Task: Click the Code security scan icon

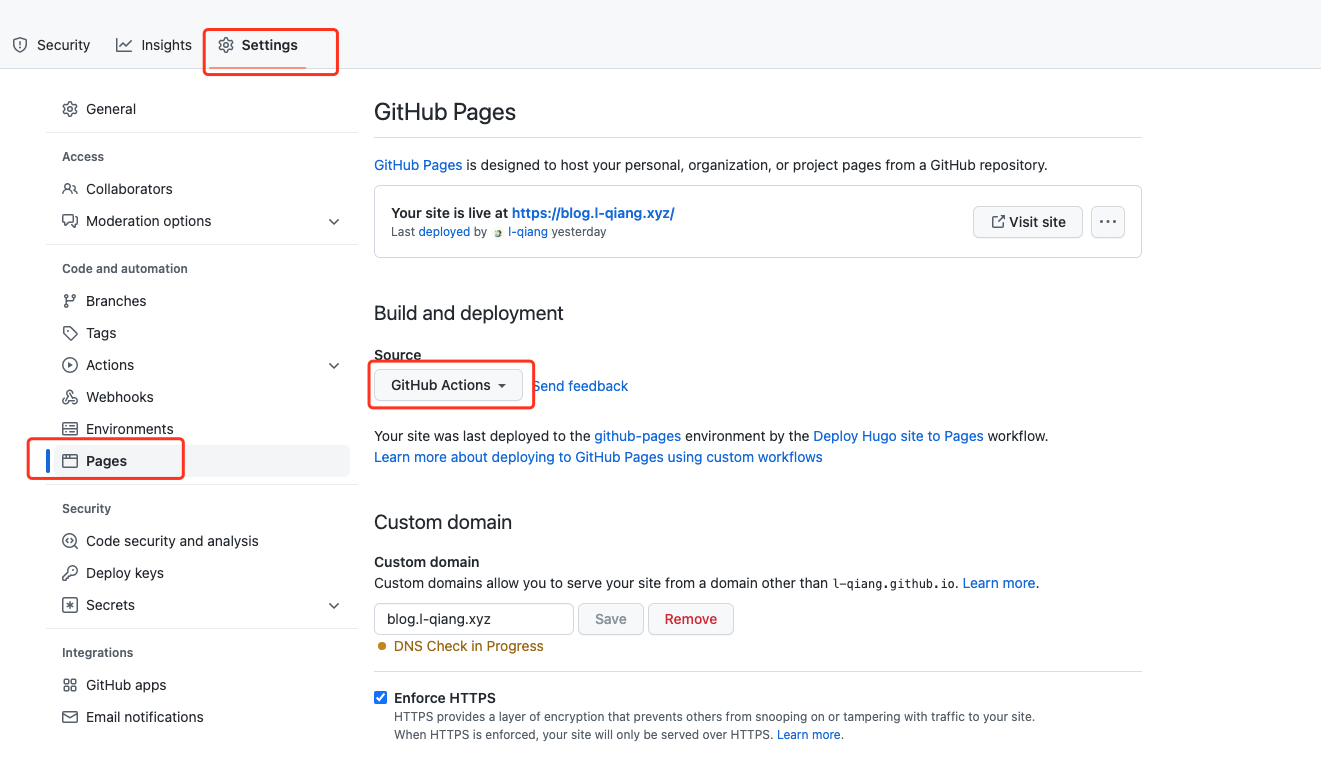Action: pyautogui.click(x=70, y=541)
